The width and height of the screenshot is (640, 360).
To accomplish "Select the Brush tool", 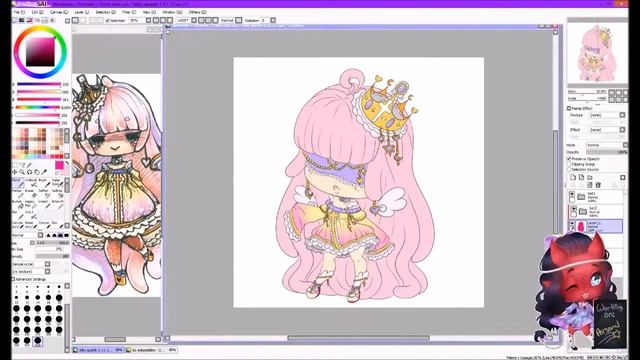I will (45, 183).
